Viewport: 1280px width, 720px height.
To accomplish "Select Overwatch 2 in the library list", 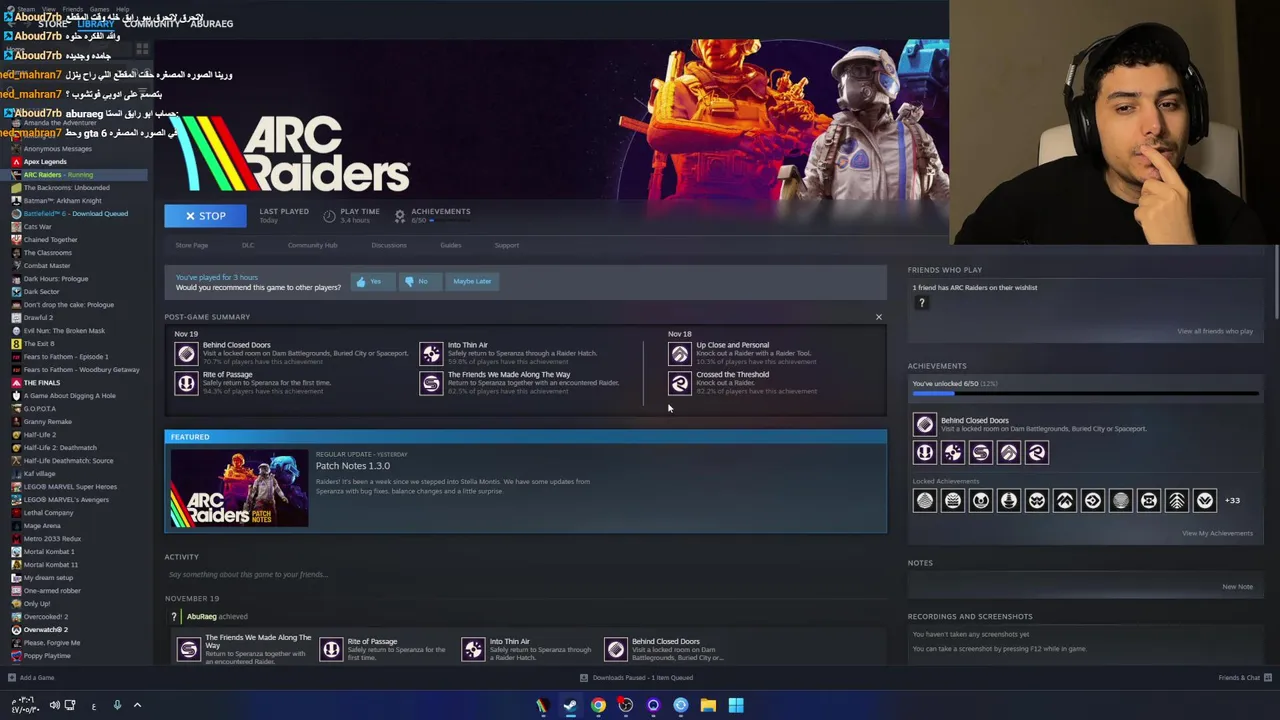I will click(x=45, y=630).
